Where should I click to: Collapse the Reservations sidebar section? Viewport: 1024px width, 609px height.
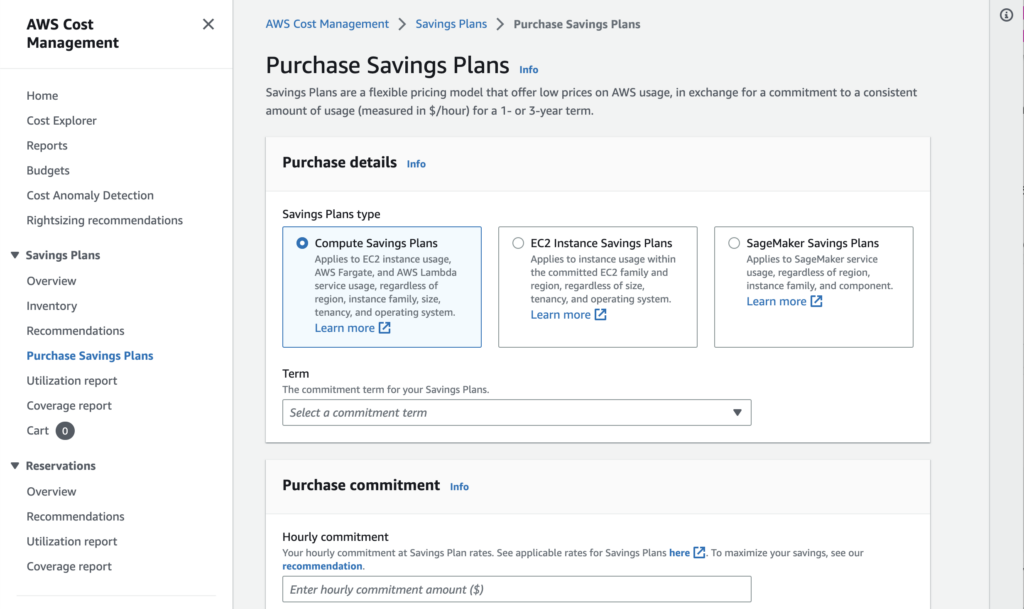point(14,466)
